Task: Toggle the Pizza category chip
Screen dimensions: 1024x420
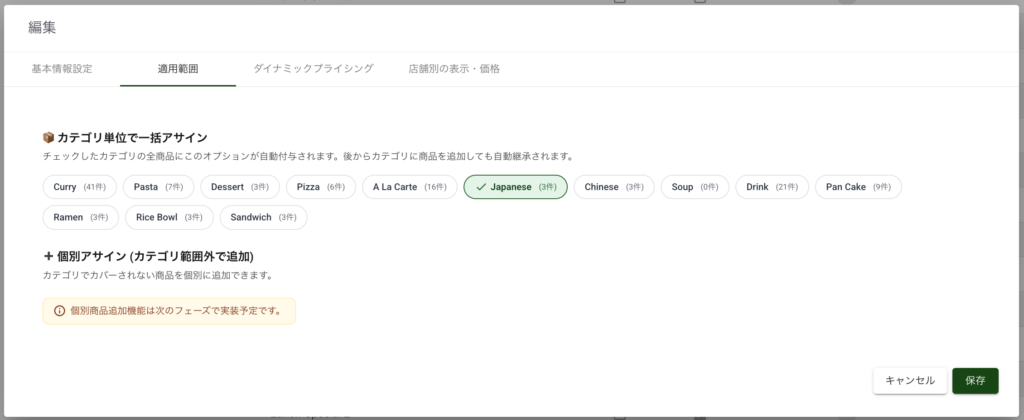Action: (x=321, y=187)
